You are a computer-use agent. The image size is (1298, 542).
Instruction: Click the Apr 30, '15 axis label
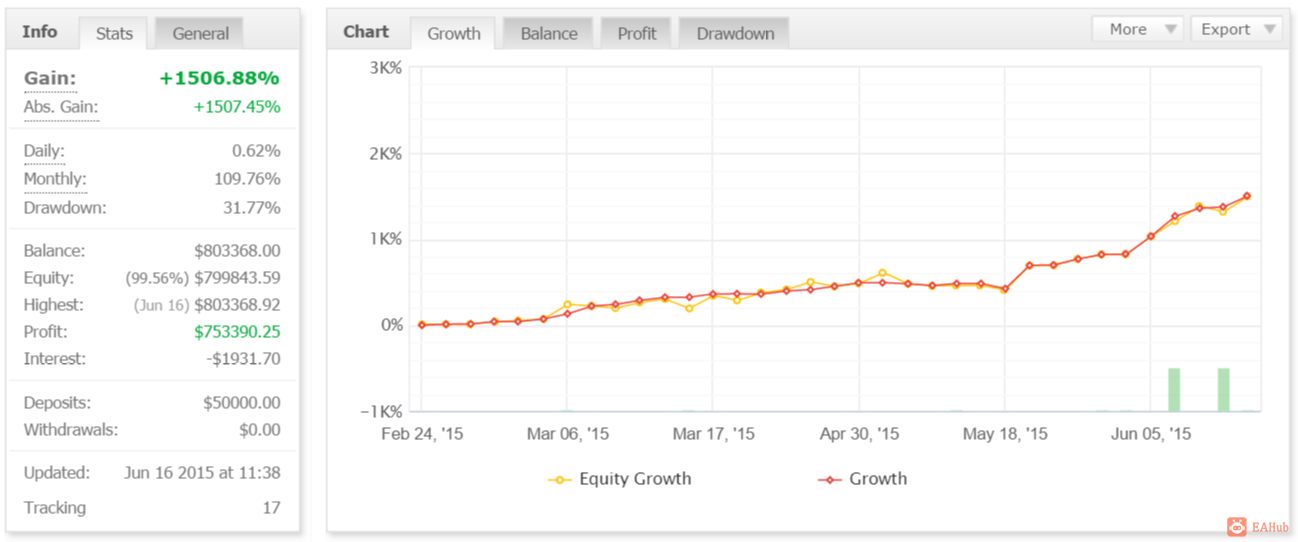click(x=859, y=434)
